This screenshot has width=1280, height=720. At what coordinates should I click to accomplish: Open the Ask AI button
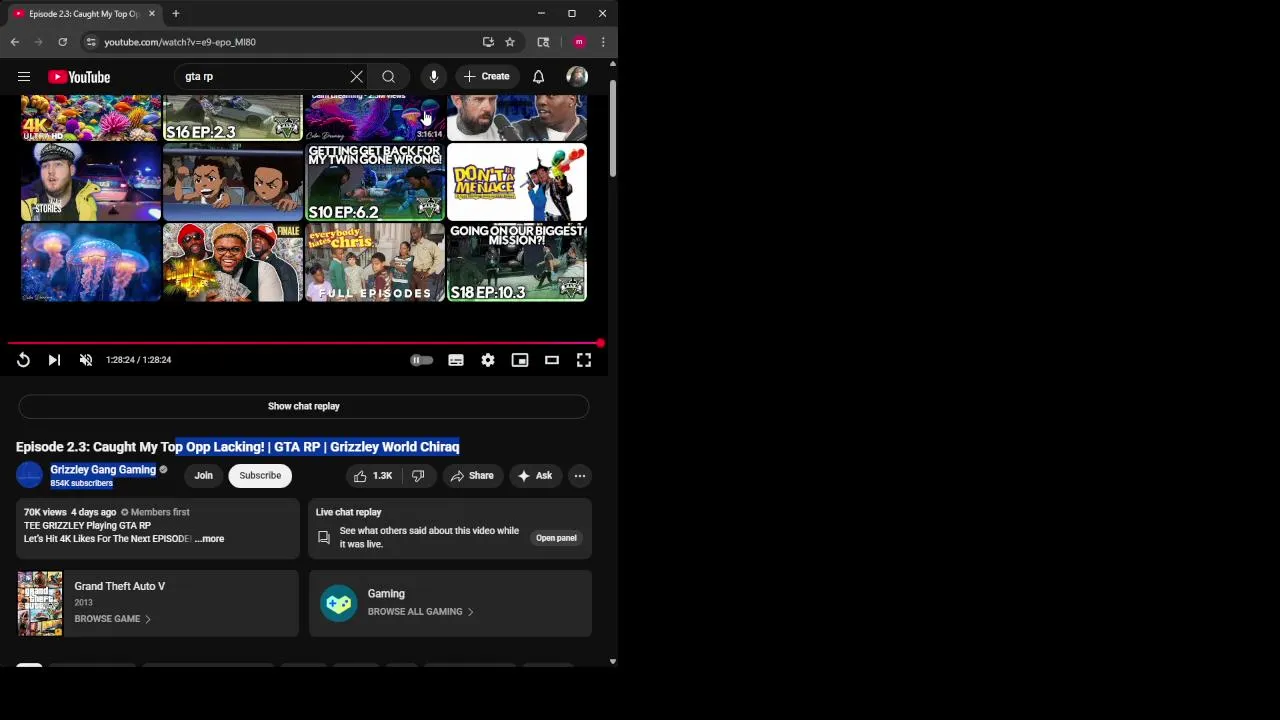coord(535,476)
